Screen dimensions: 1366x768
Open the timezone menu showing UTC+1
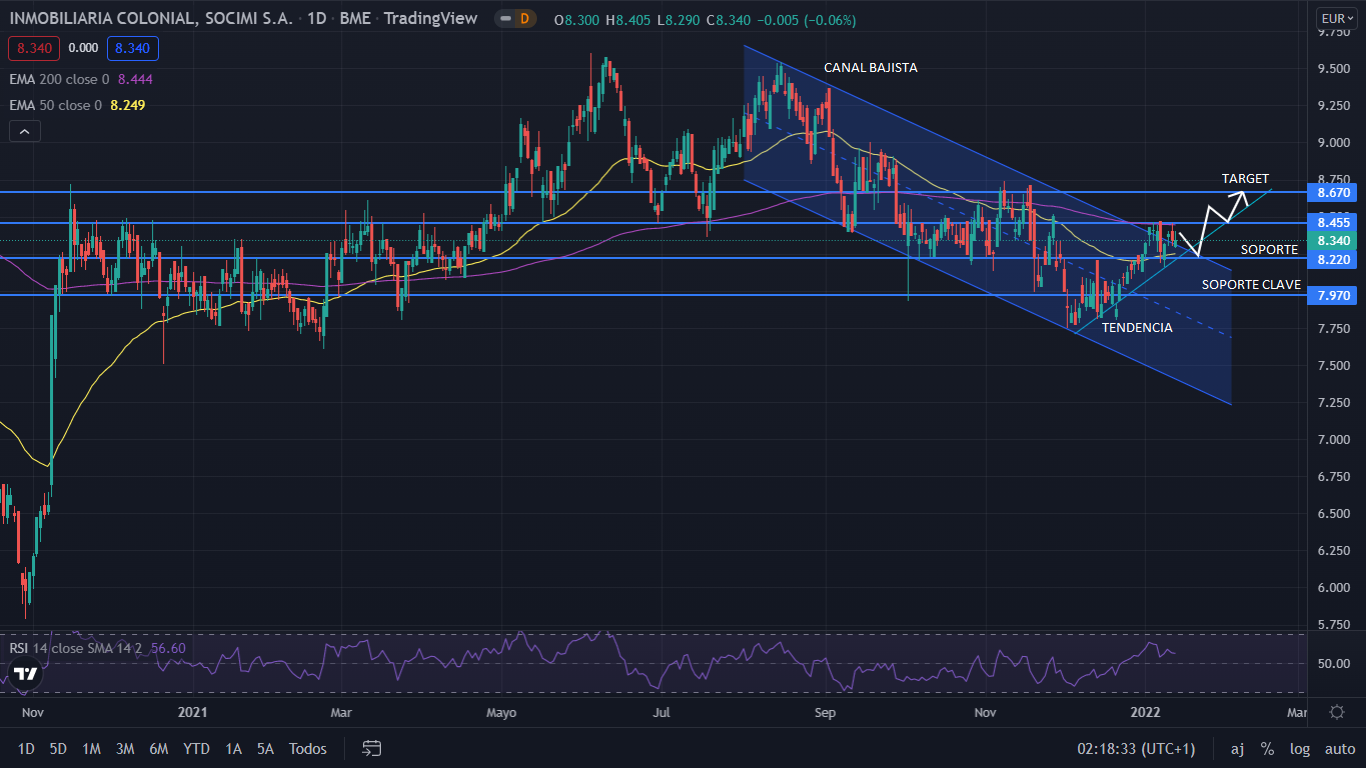1136,748
